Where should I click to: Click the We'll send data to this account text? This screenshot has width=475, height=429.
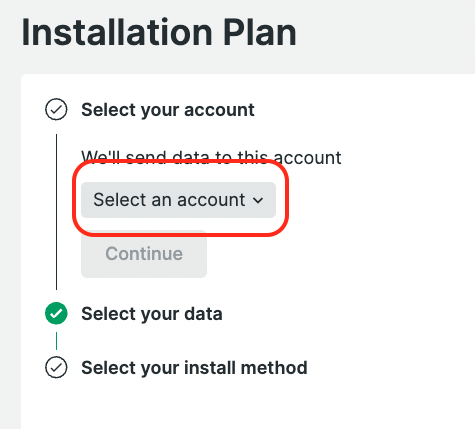coord(211,157)
